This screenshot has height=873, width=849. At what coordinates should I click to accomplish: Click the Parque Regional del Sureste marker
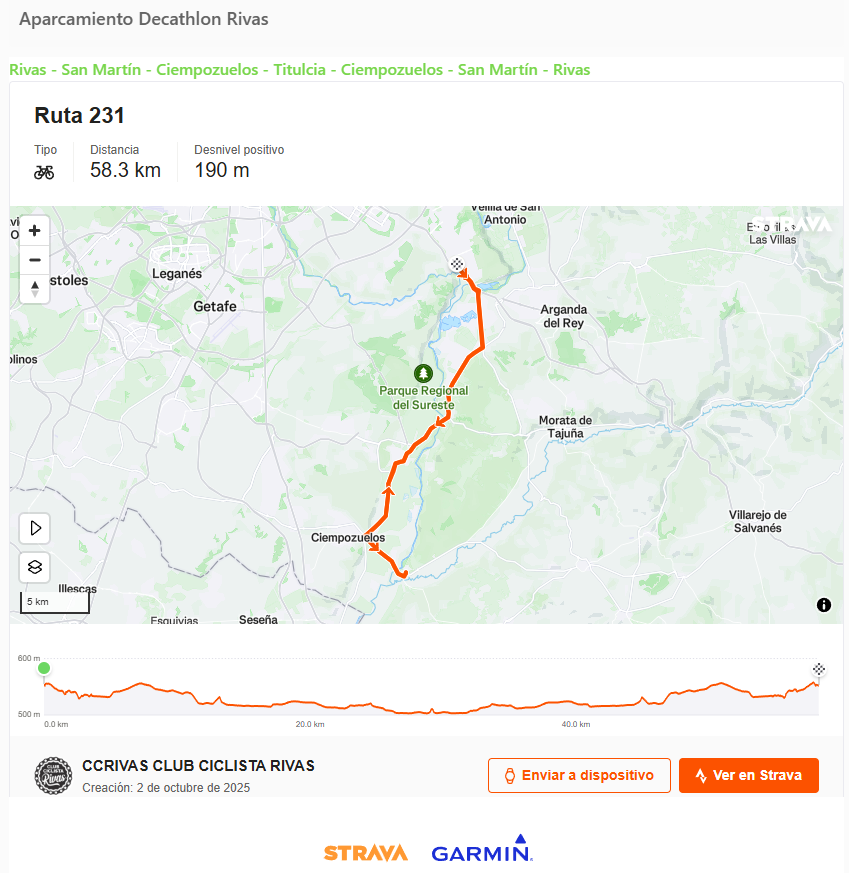[x=423, y=374]
